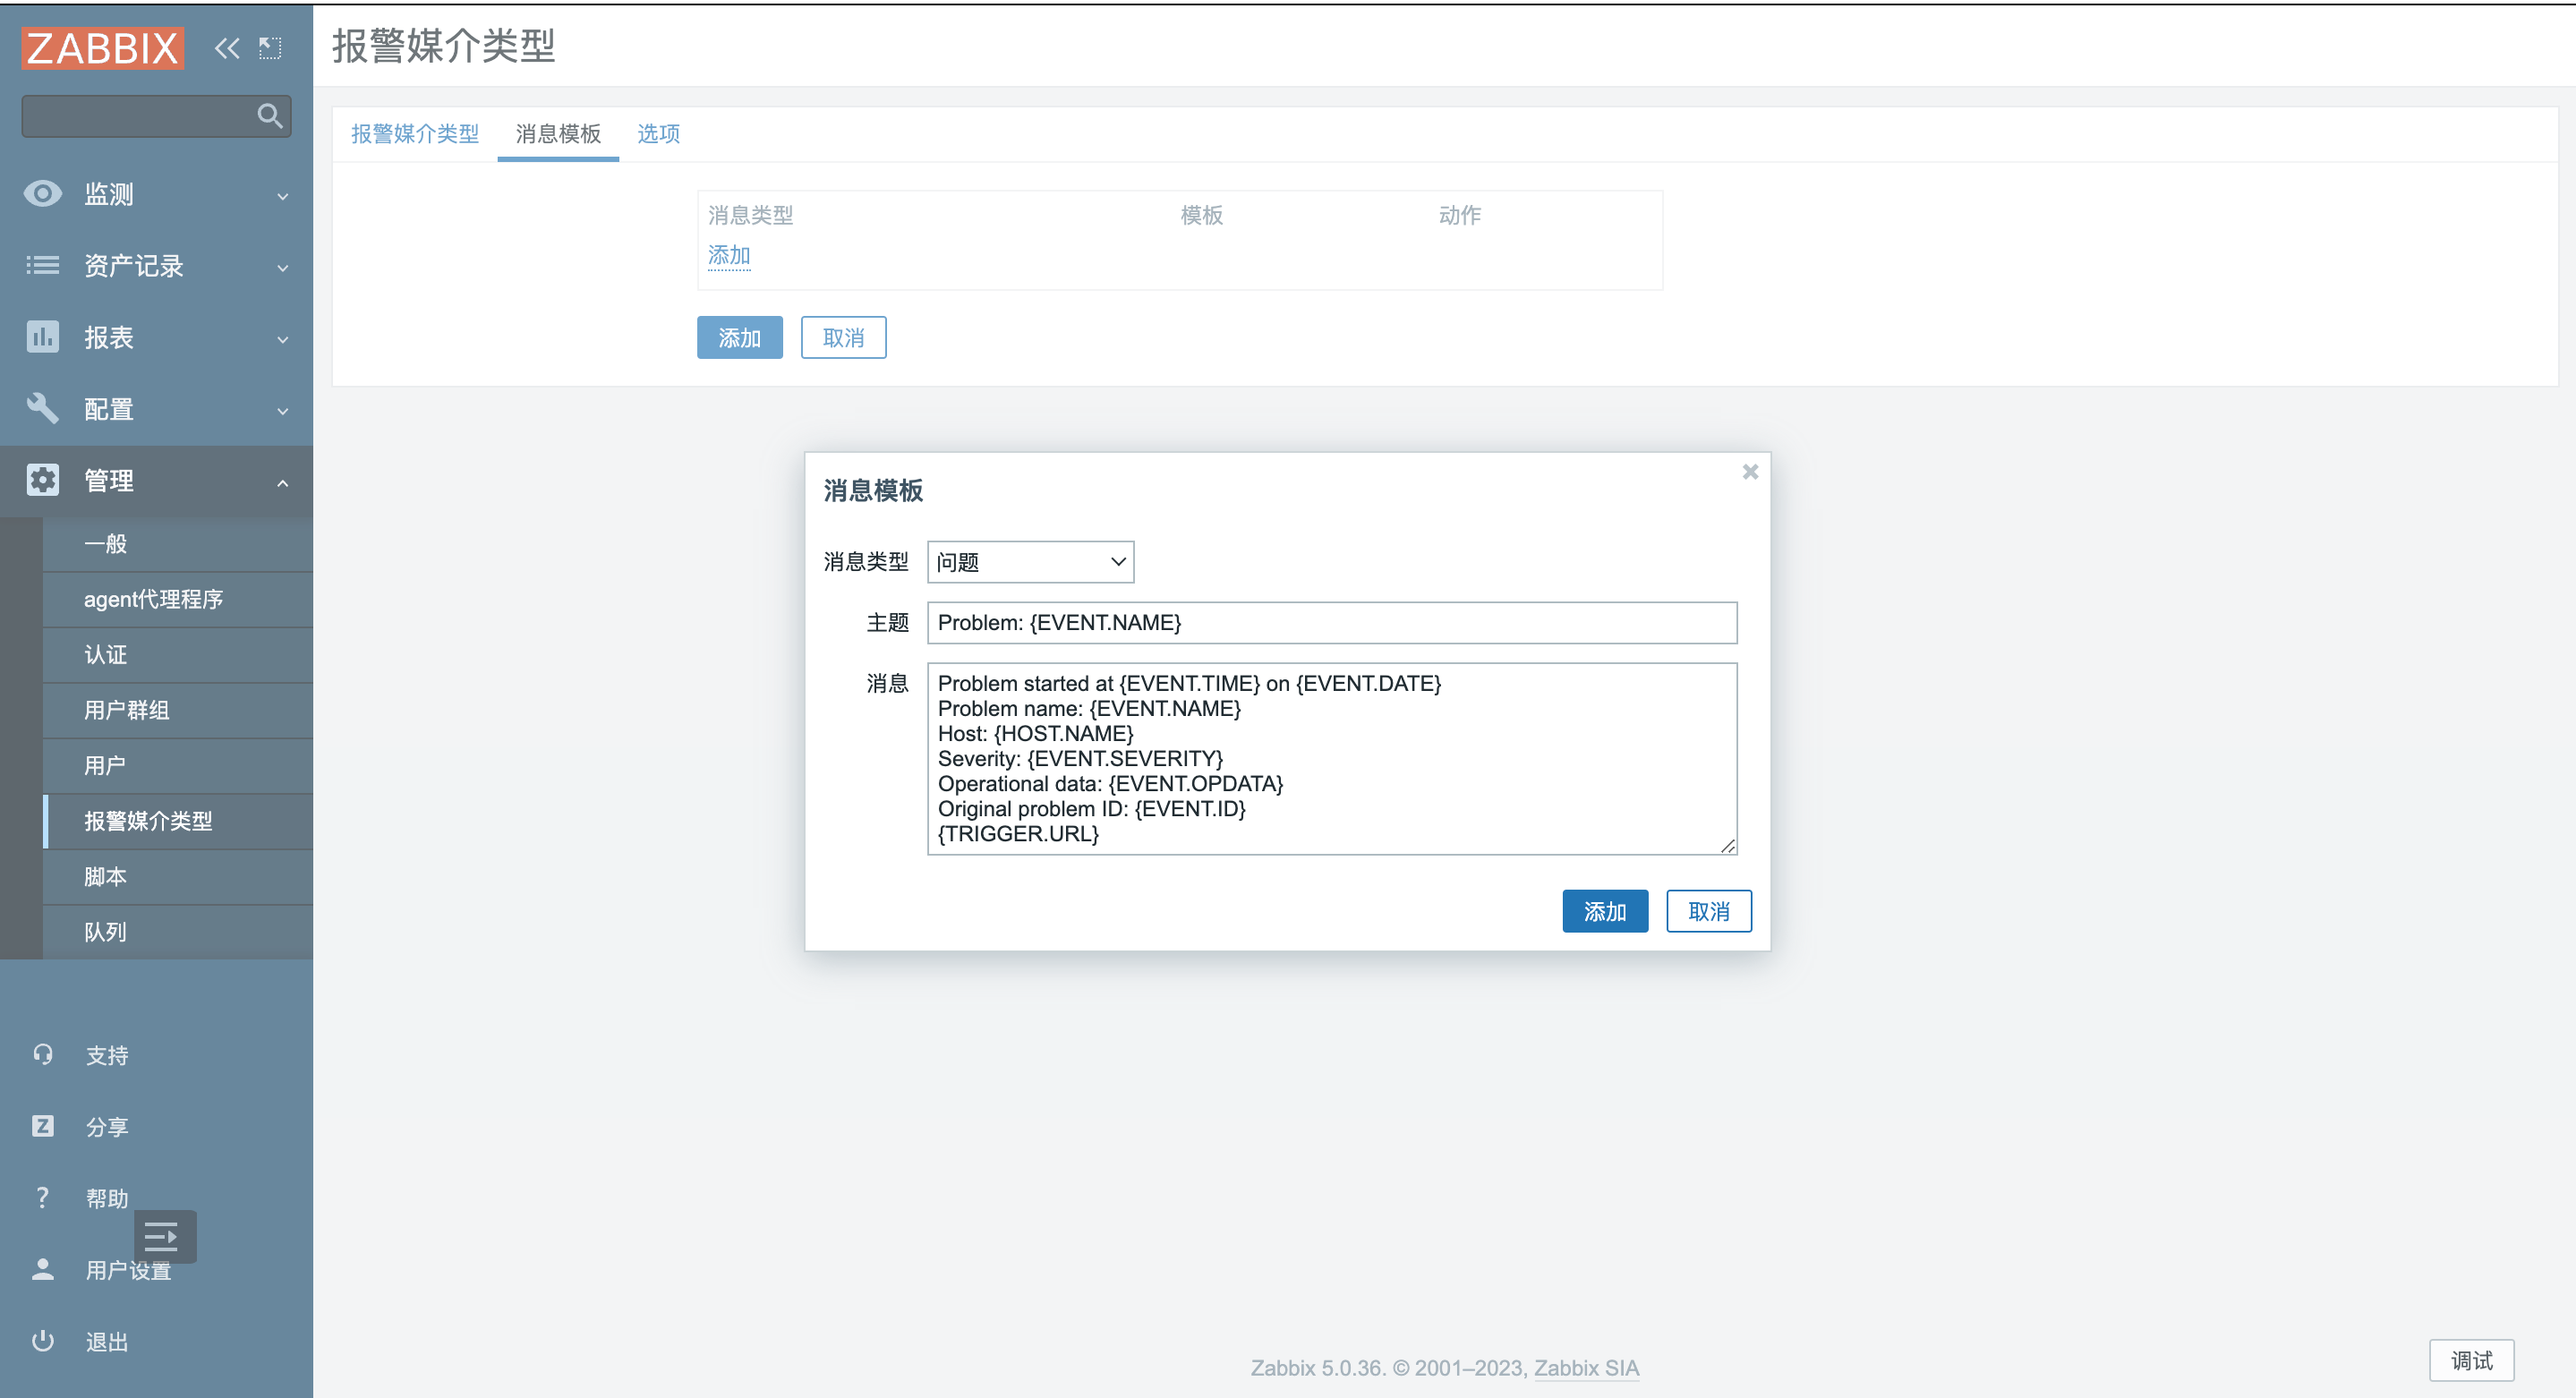Collapse the 管理 menu section
The width and height of the screenshot is (2576, 1398).
pyautogui.click(x=283, y=482)
